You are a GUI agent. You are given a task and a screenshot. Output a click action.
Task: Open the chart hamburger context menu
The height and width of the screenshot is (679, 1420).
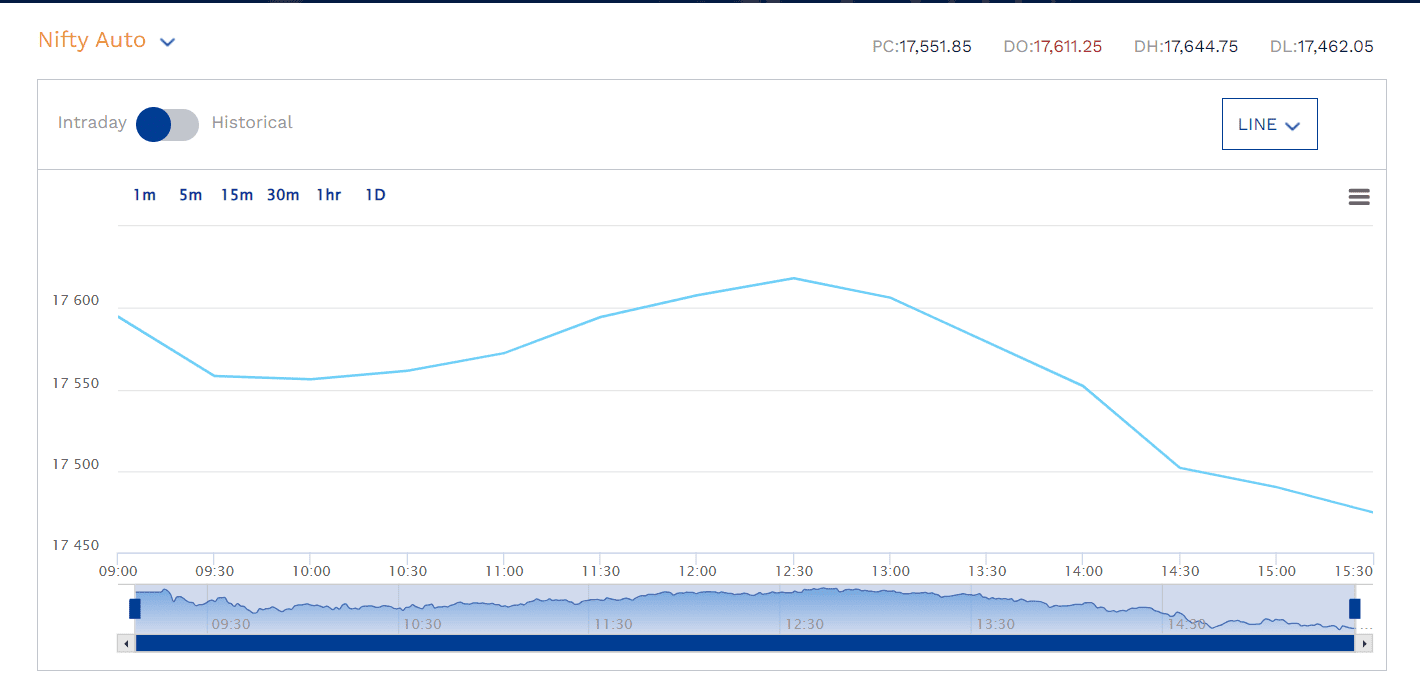click(x=1358, y=197)
